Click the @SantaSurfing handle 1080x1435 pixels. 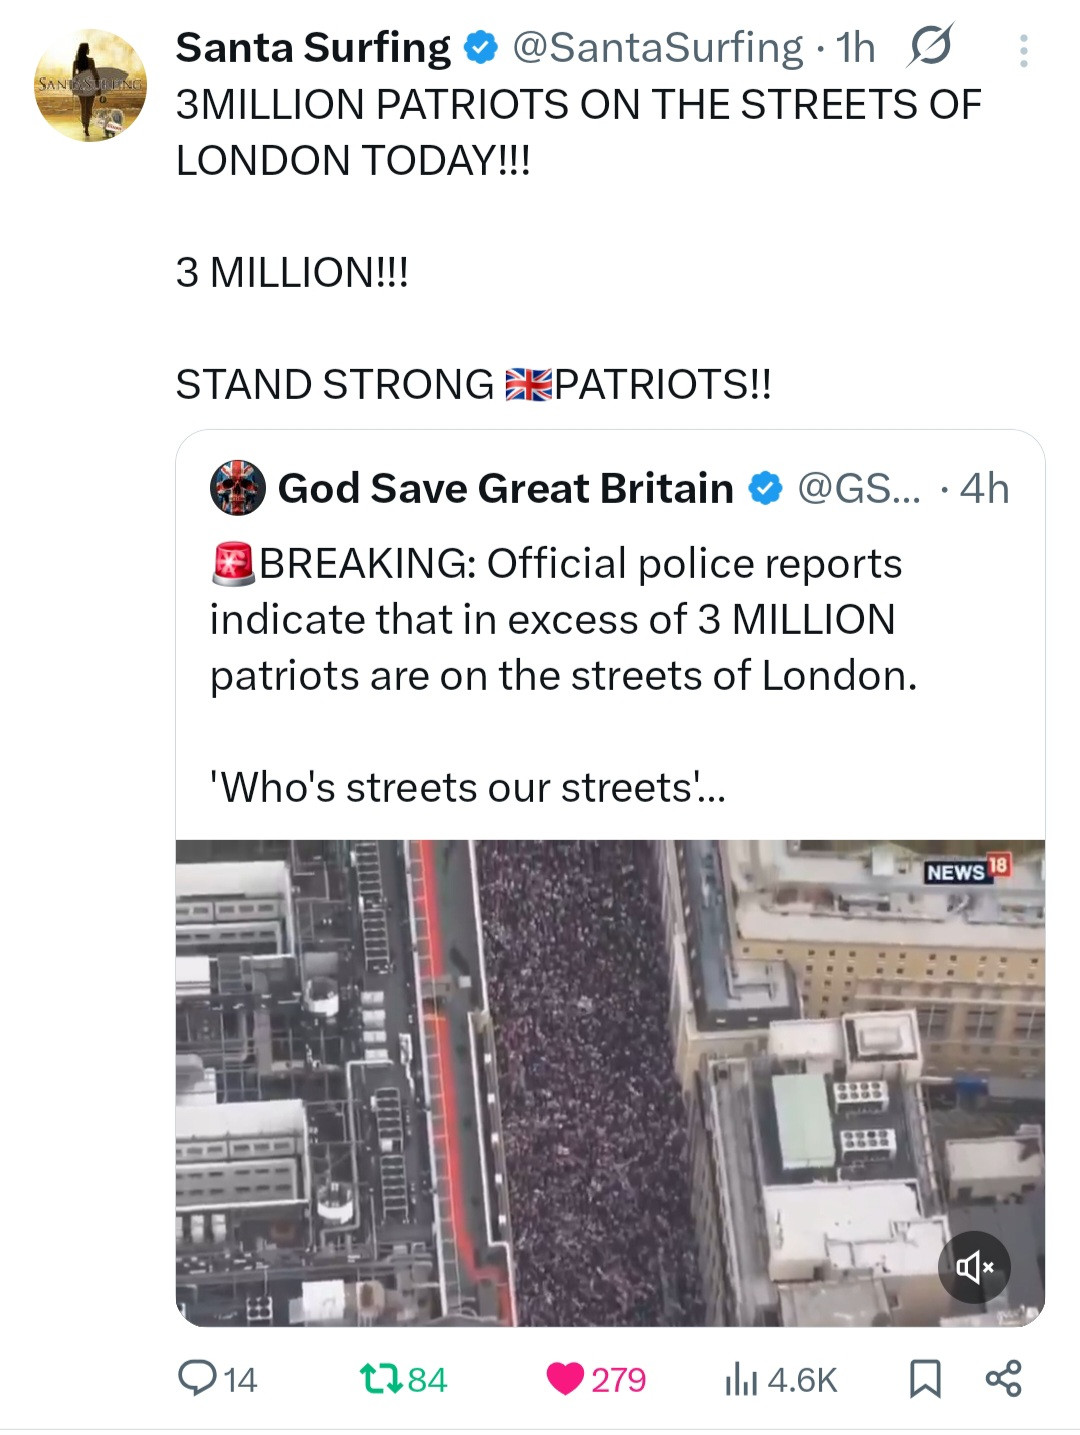click(x=657, y=47)
